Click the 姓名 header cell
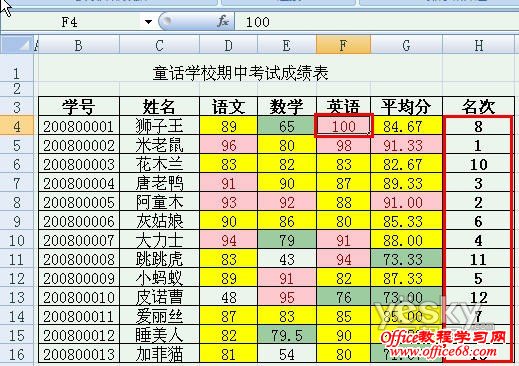519x366 pixels. (159, 106)
